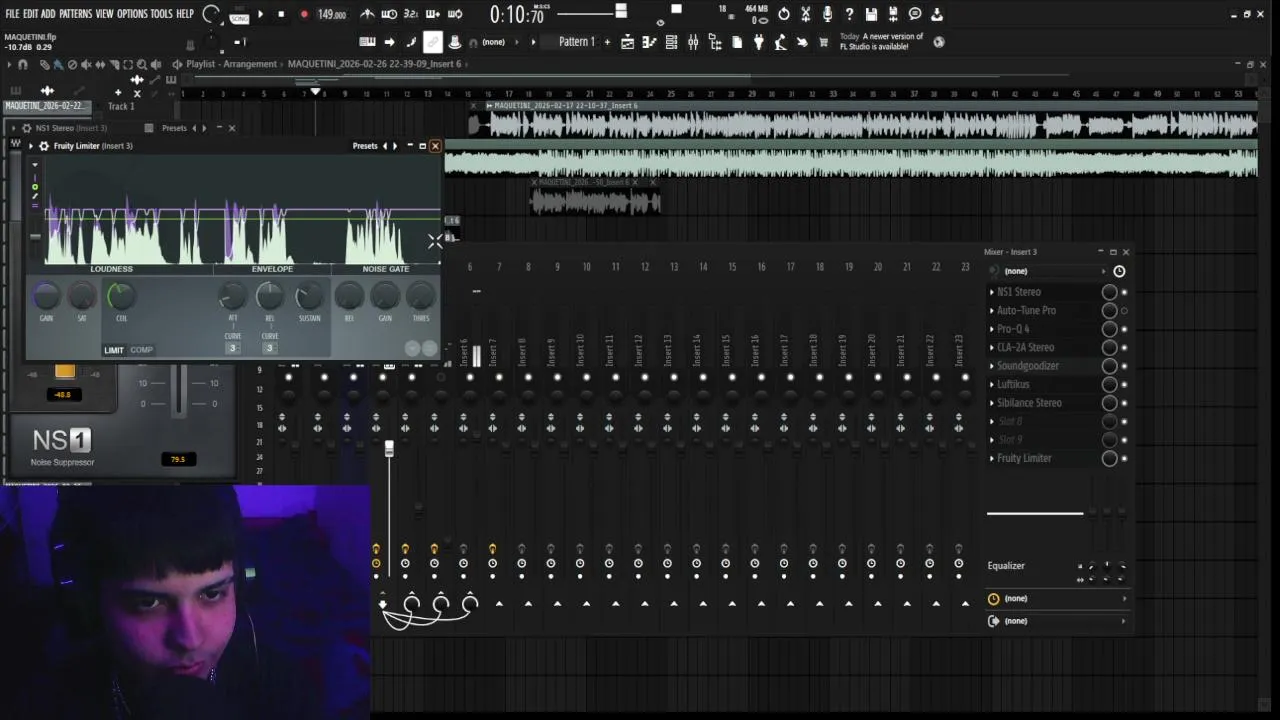Open the PATTERNS menu
This screenshot has width=1280, height=720.
pyautogui.click(x=76, y=14)
